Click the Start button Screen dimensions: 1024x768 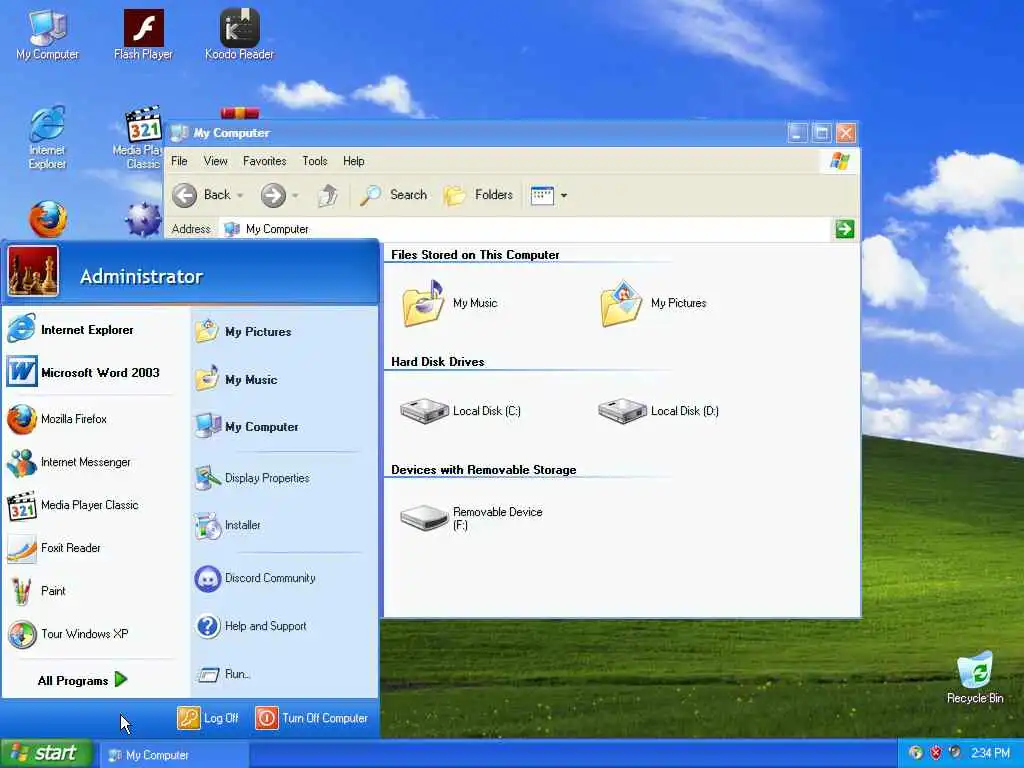tap(46, 753)
